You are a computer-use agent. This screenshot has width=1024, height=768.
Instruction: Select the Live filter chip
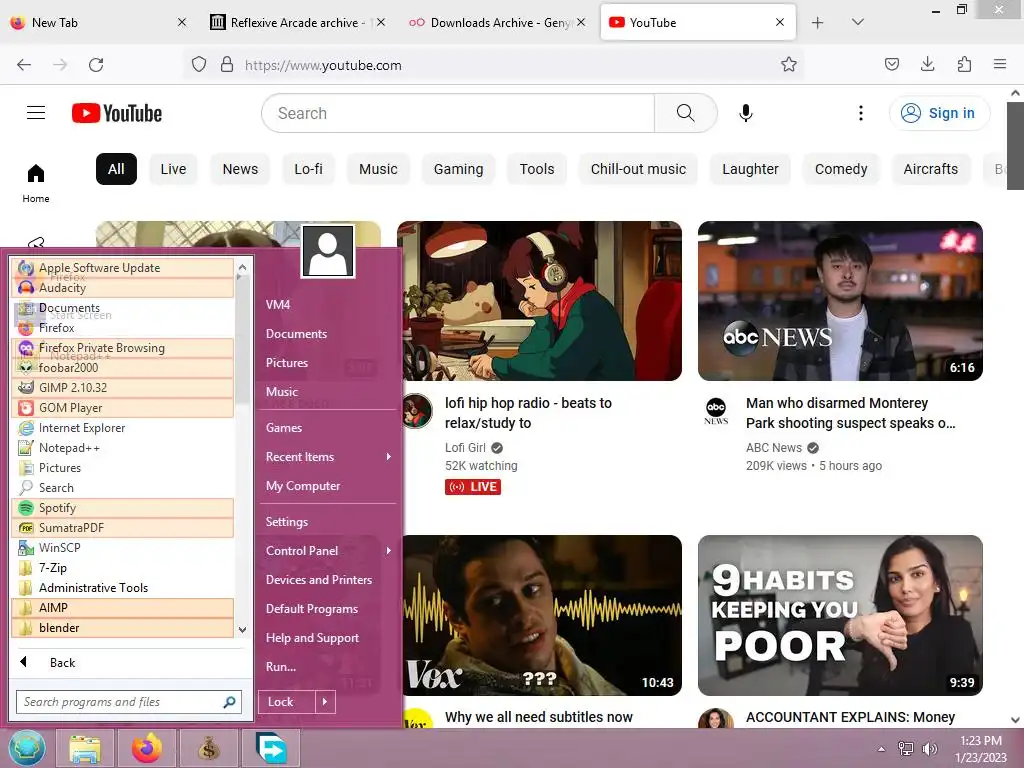pyautogui.click(x=173, y=169)
